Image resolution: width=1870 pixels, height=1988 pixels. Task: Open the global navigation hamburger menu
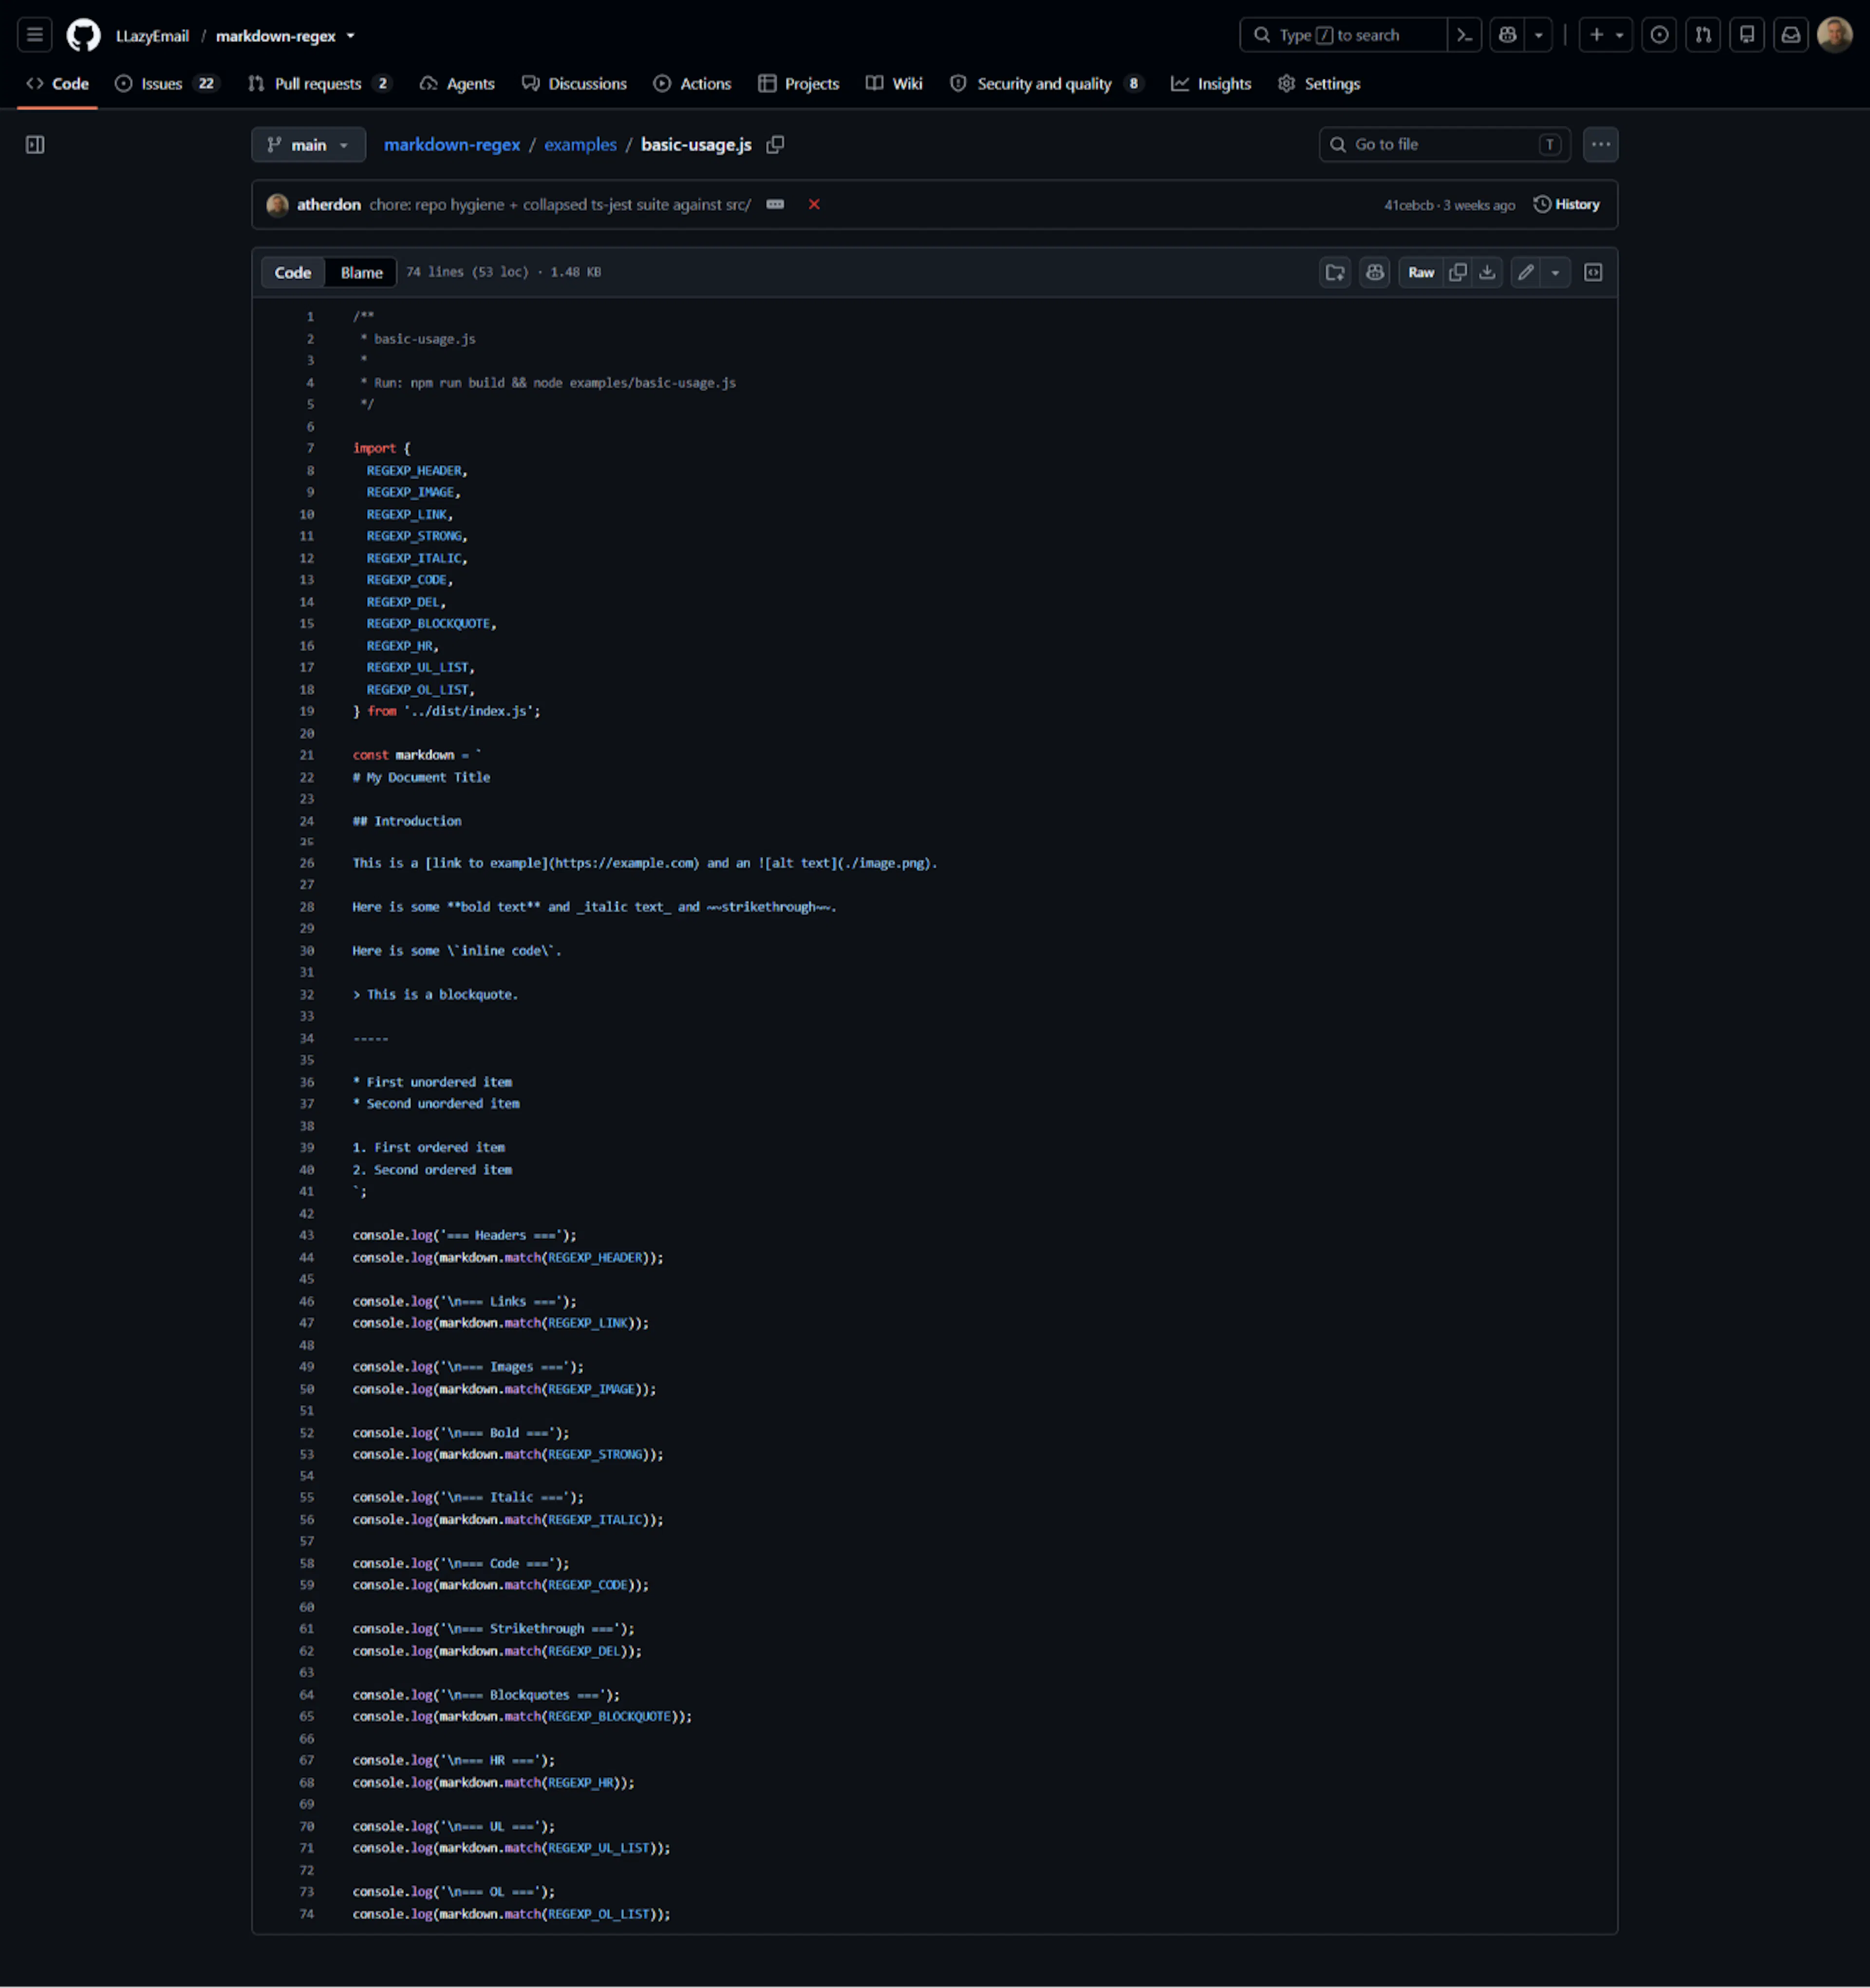pyautogui.click(x=35, y=35)
